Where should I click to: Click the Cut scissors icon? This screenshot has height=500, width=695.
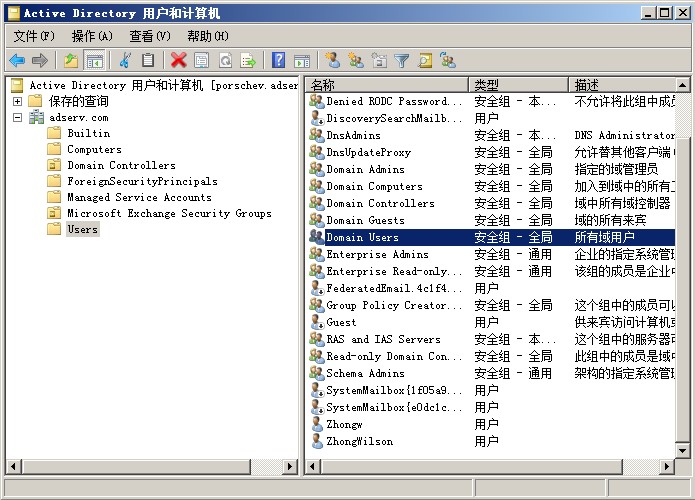[x=125, y=60]
